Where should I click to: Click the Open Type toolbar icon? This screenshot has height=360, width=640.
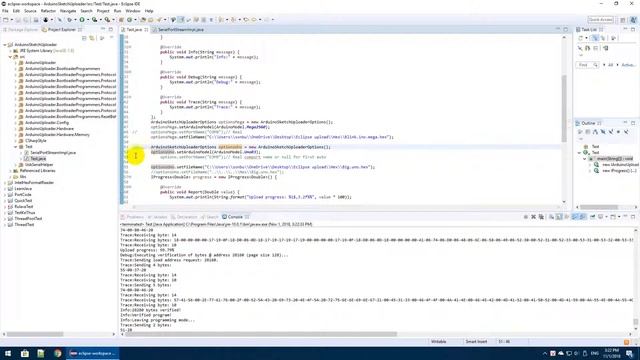pos(143,20)
